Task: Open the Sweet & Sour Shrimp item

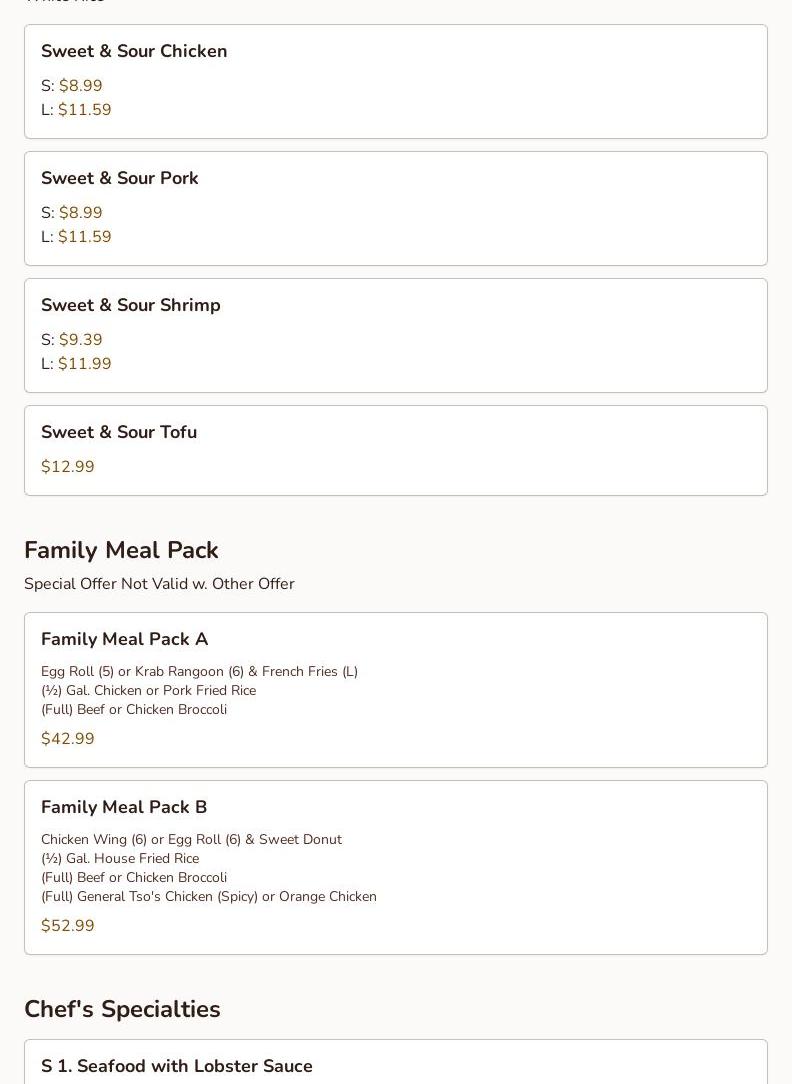Action: tap(396, 336)
